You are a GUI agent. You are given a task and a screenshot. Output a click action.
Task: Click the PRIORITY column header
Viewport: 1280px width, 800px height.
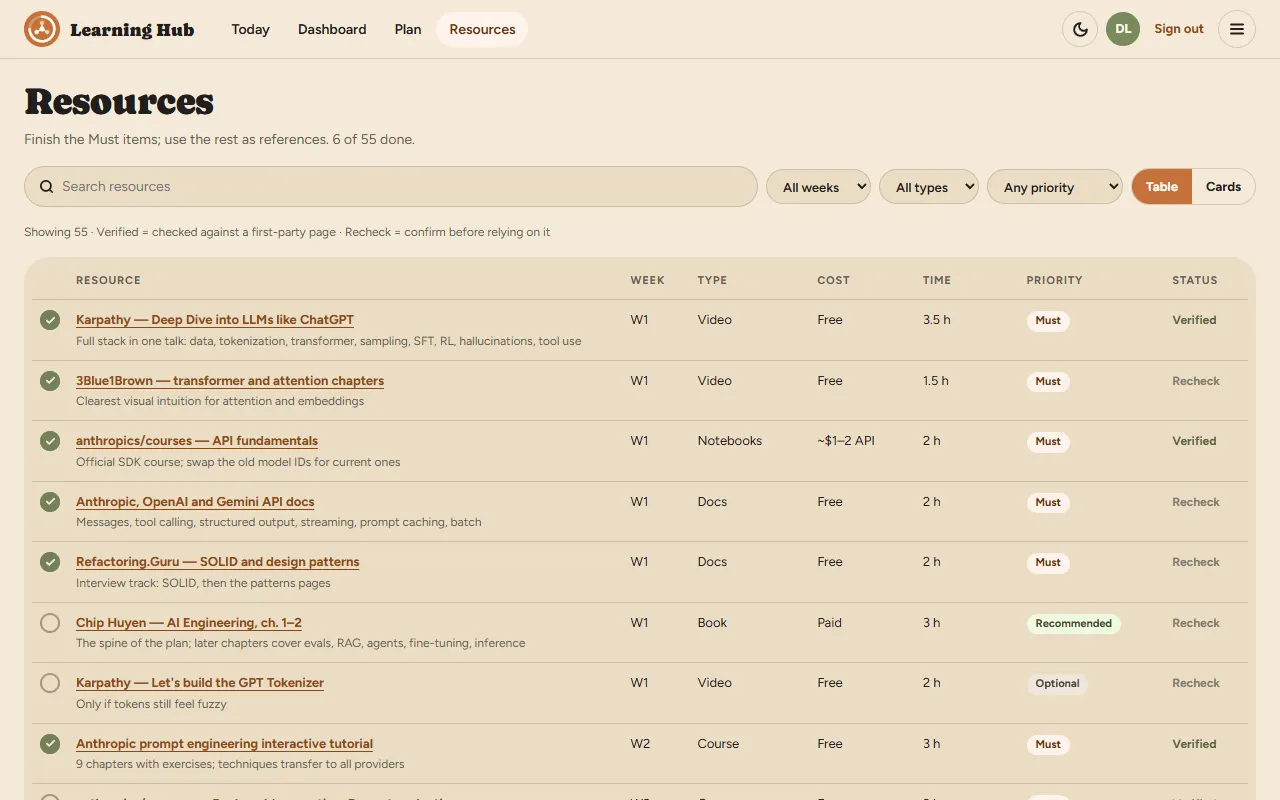1054,280
